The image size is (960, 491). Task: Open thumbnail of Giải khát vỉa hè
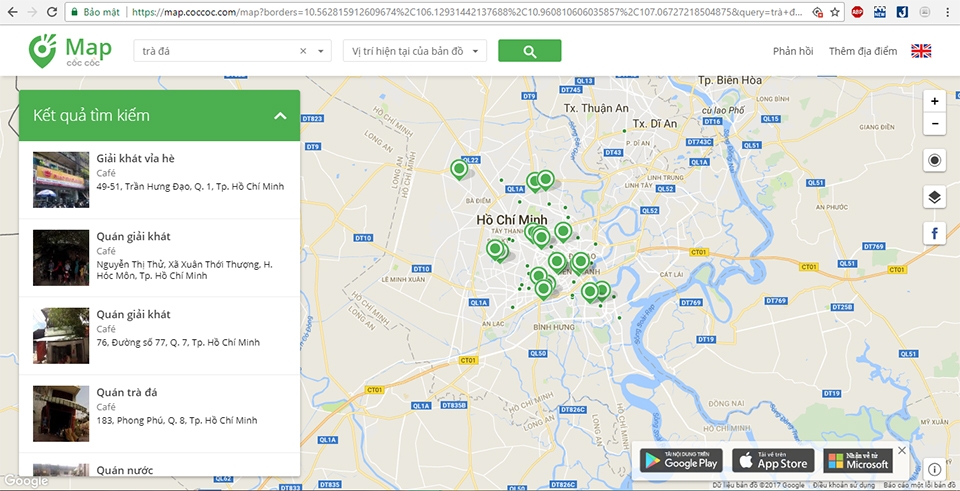pyautogui.click(x=61, y=179)
